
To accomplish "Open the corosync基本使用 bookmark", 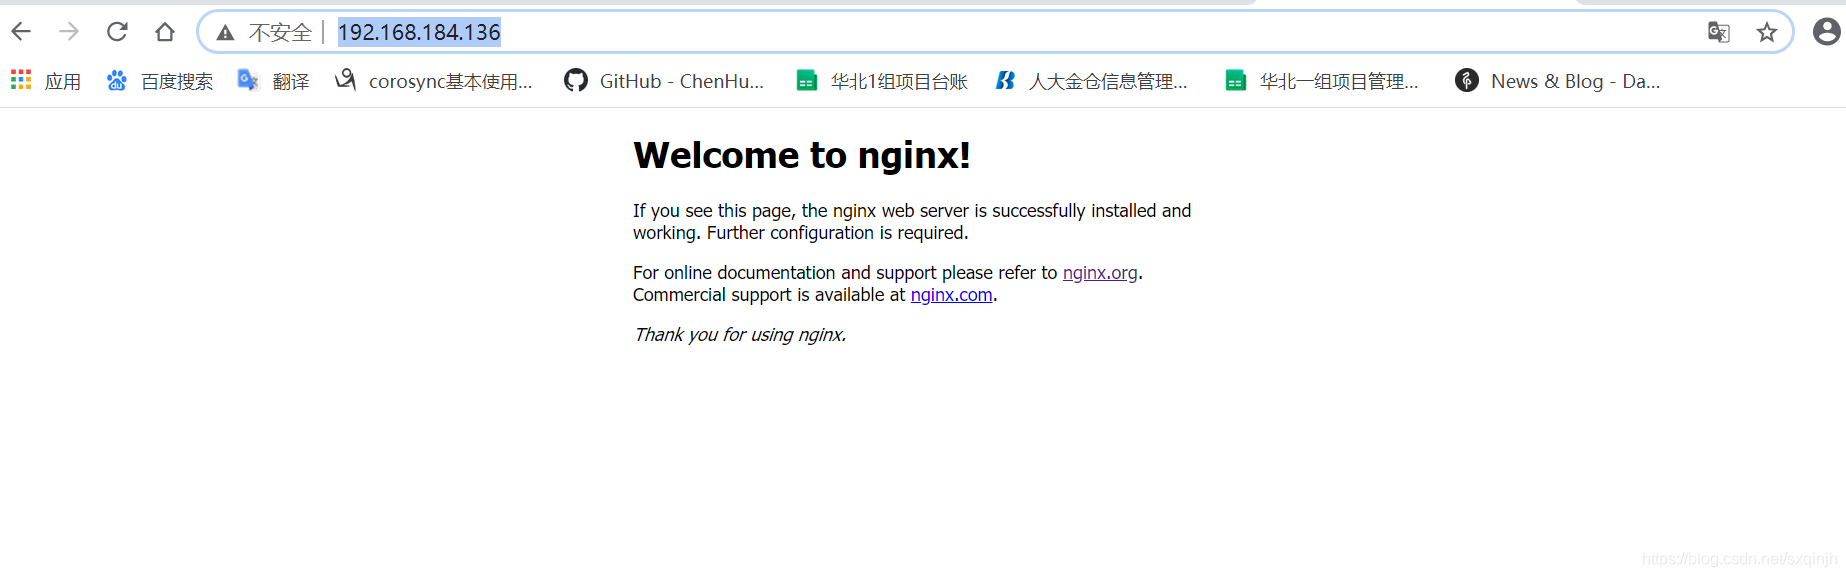I will coord(433,81).
